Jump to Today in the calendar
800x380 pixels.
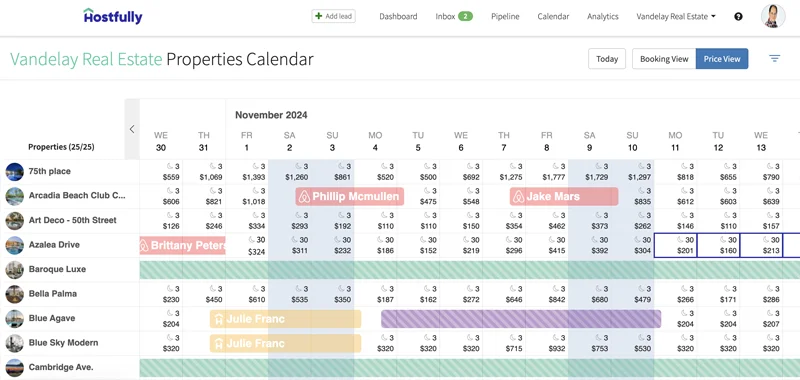607,59
